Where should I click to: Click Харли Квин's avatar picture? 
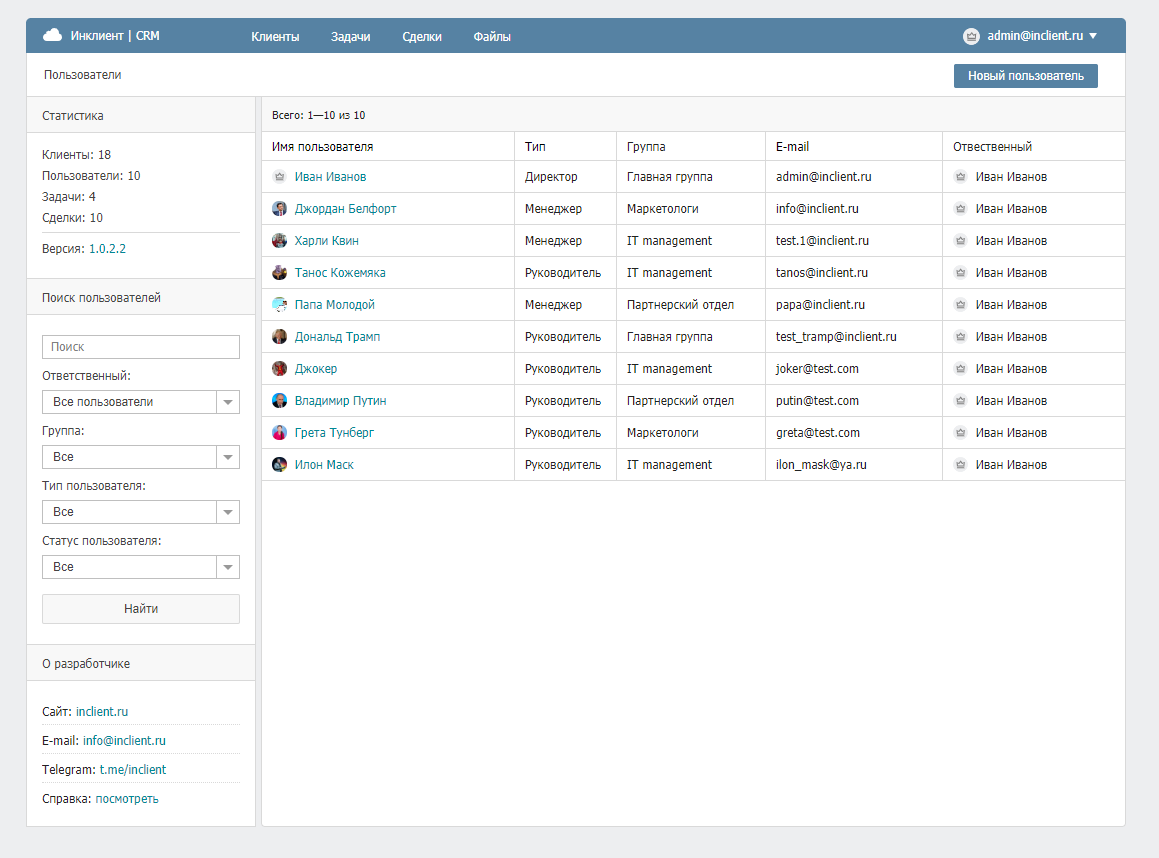coord(280,241)
